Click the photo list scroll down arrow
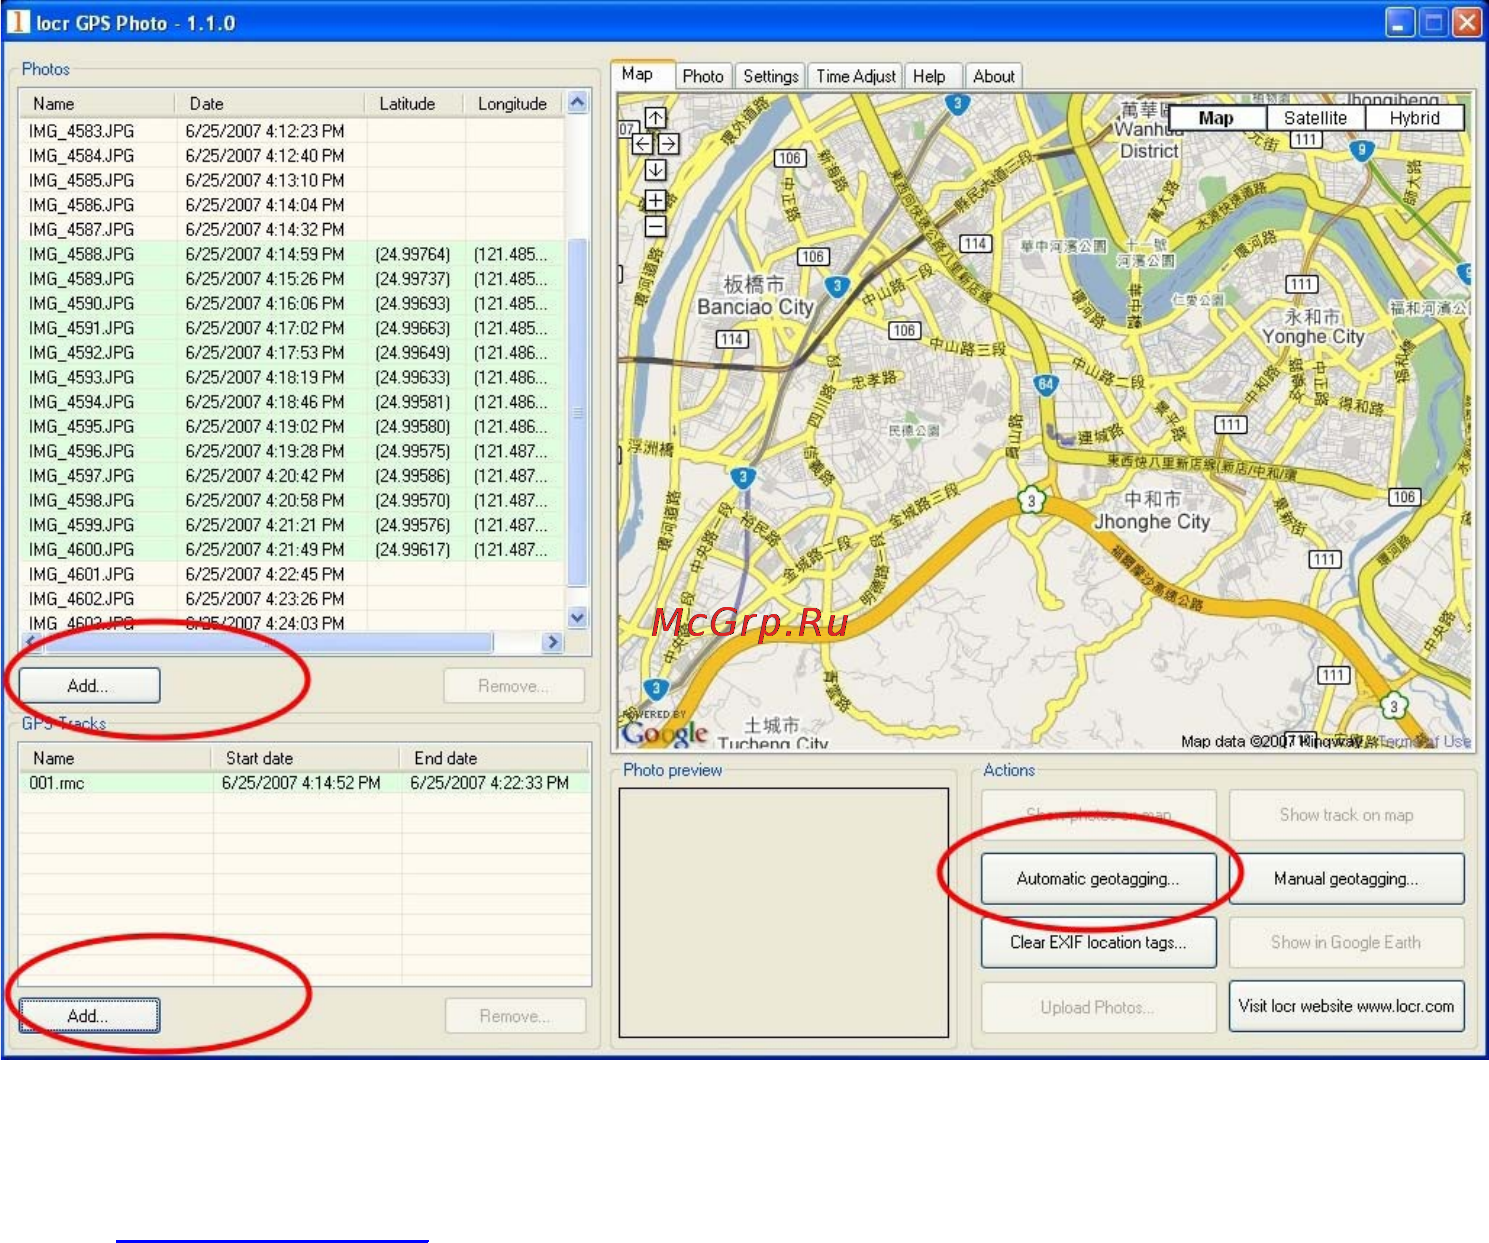 (577, 617)
